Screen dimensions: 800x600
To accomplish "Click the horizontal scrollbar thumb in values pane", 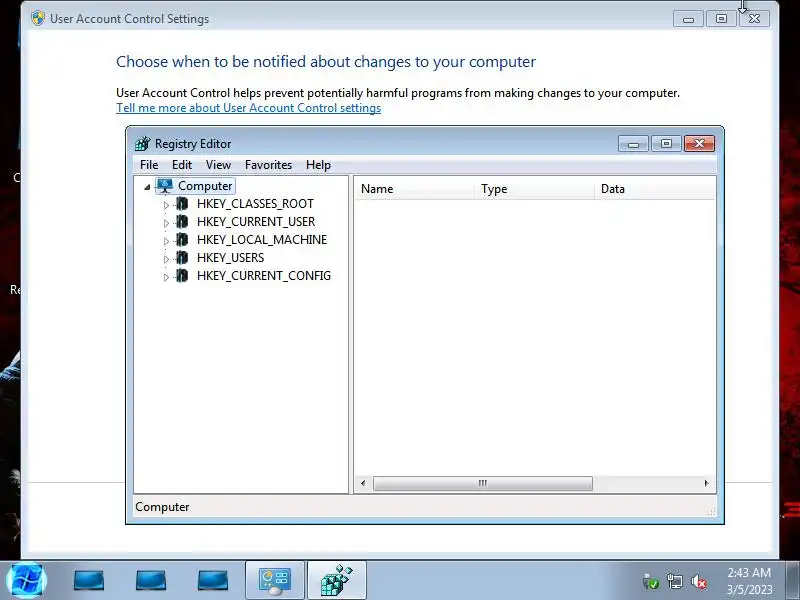I will (x=483, y=483).
